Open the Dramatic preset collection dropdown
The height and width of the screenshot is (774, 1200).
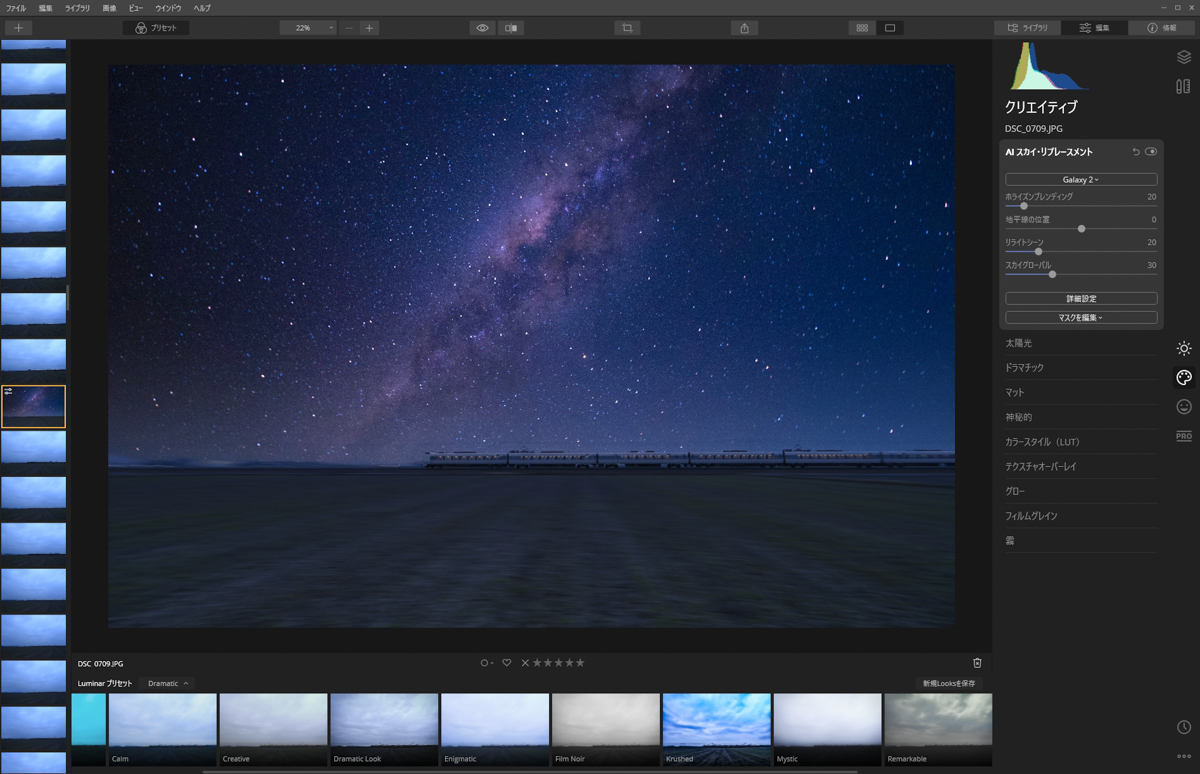pyautogui.click(x=168, y=684)
